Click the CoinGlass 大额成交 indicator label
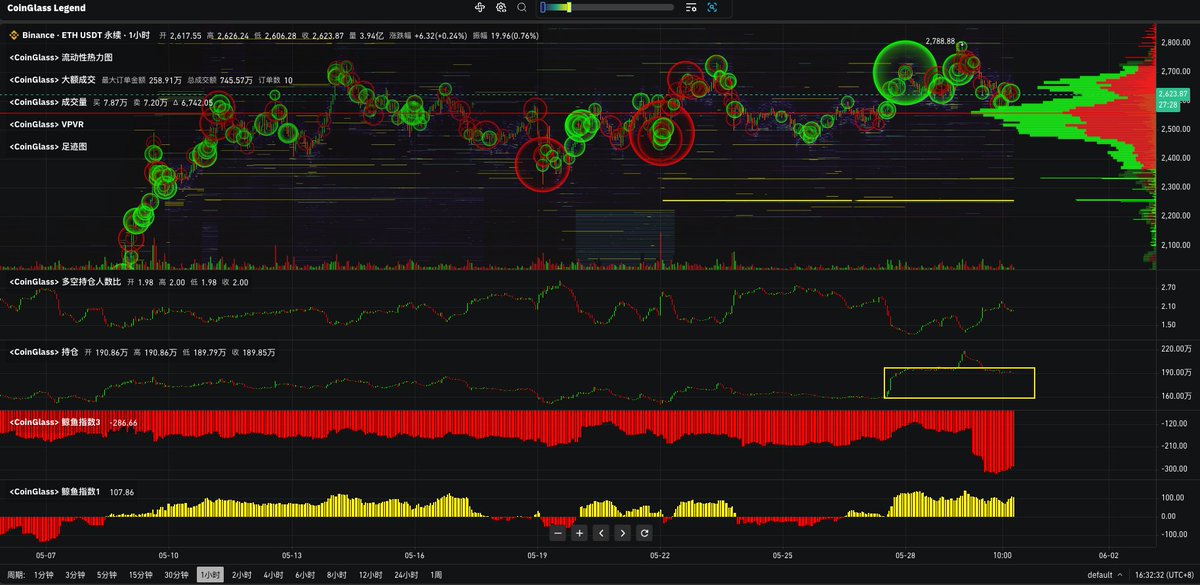Viewport: 1200px width, 585px height. (53, 80)
